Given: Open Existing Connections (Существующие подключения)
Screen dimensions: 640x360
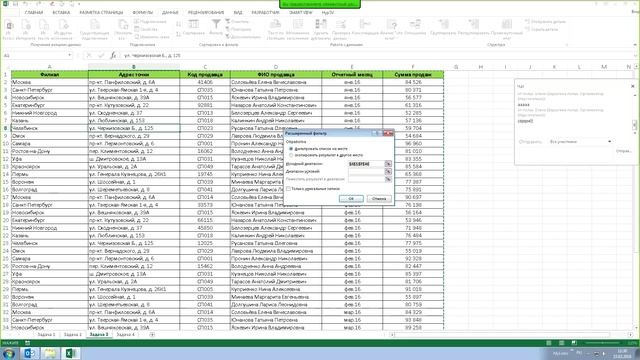Looking at the screenshot, I should [x=95, y=29].
